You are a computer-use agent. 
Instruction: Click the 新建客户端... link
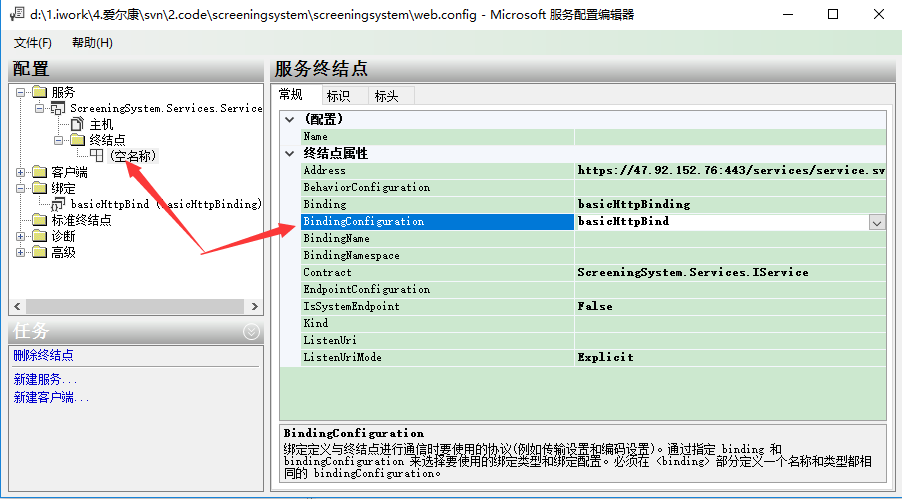[51, 397]
